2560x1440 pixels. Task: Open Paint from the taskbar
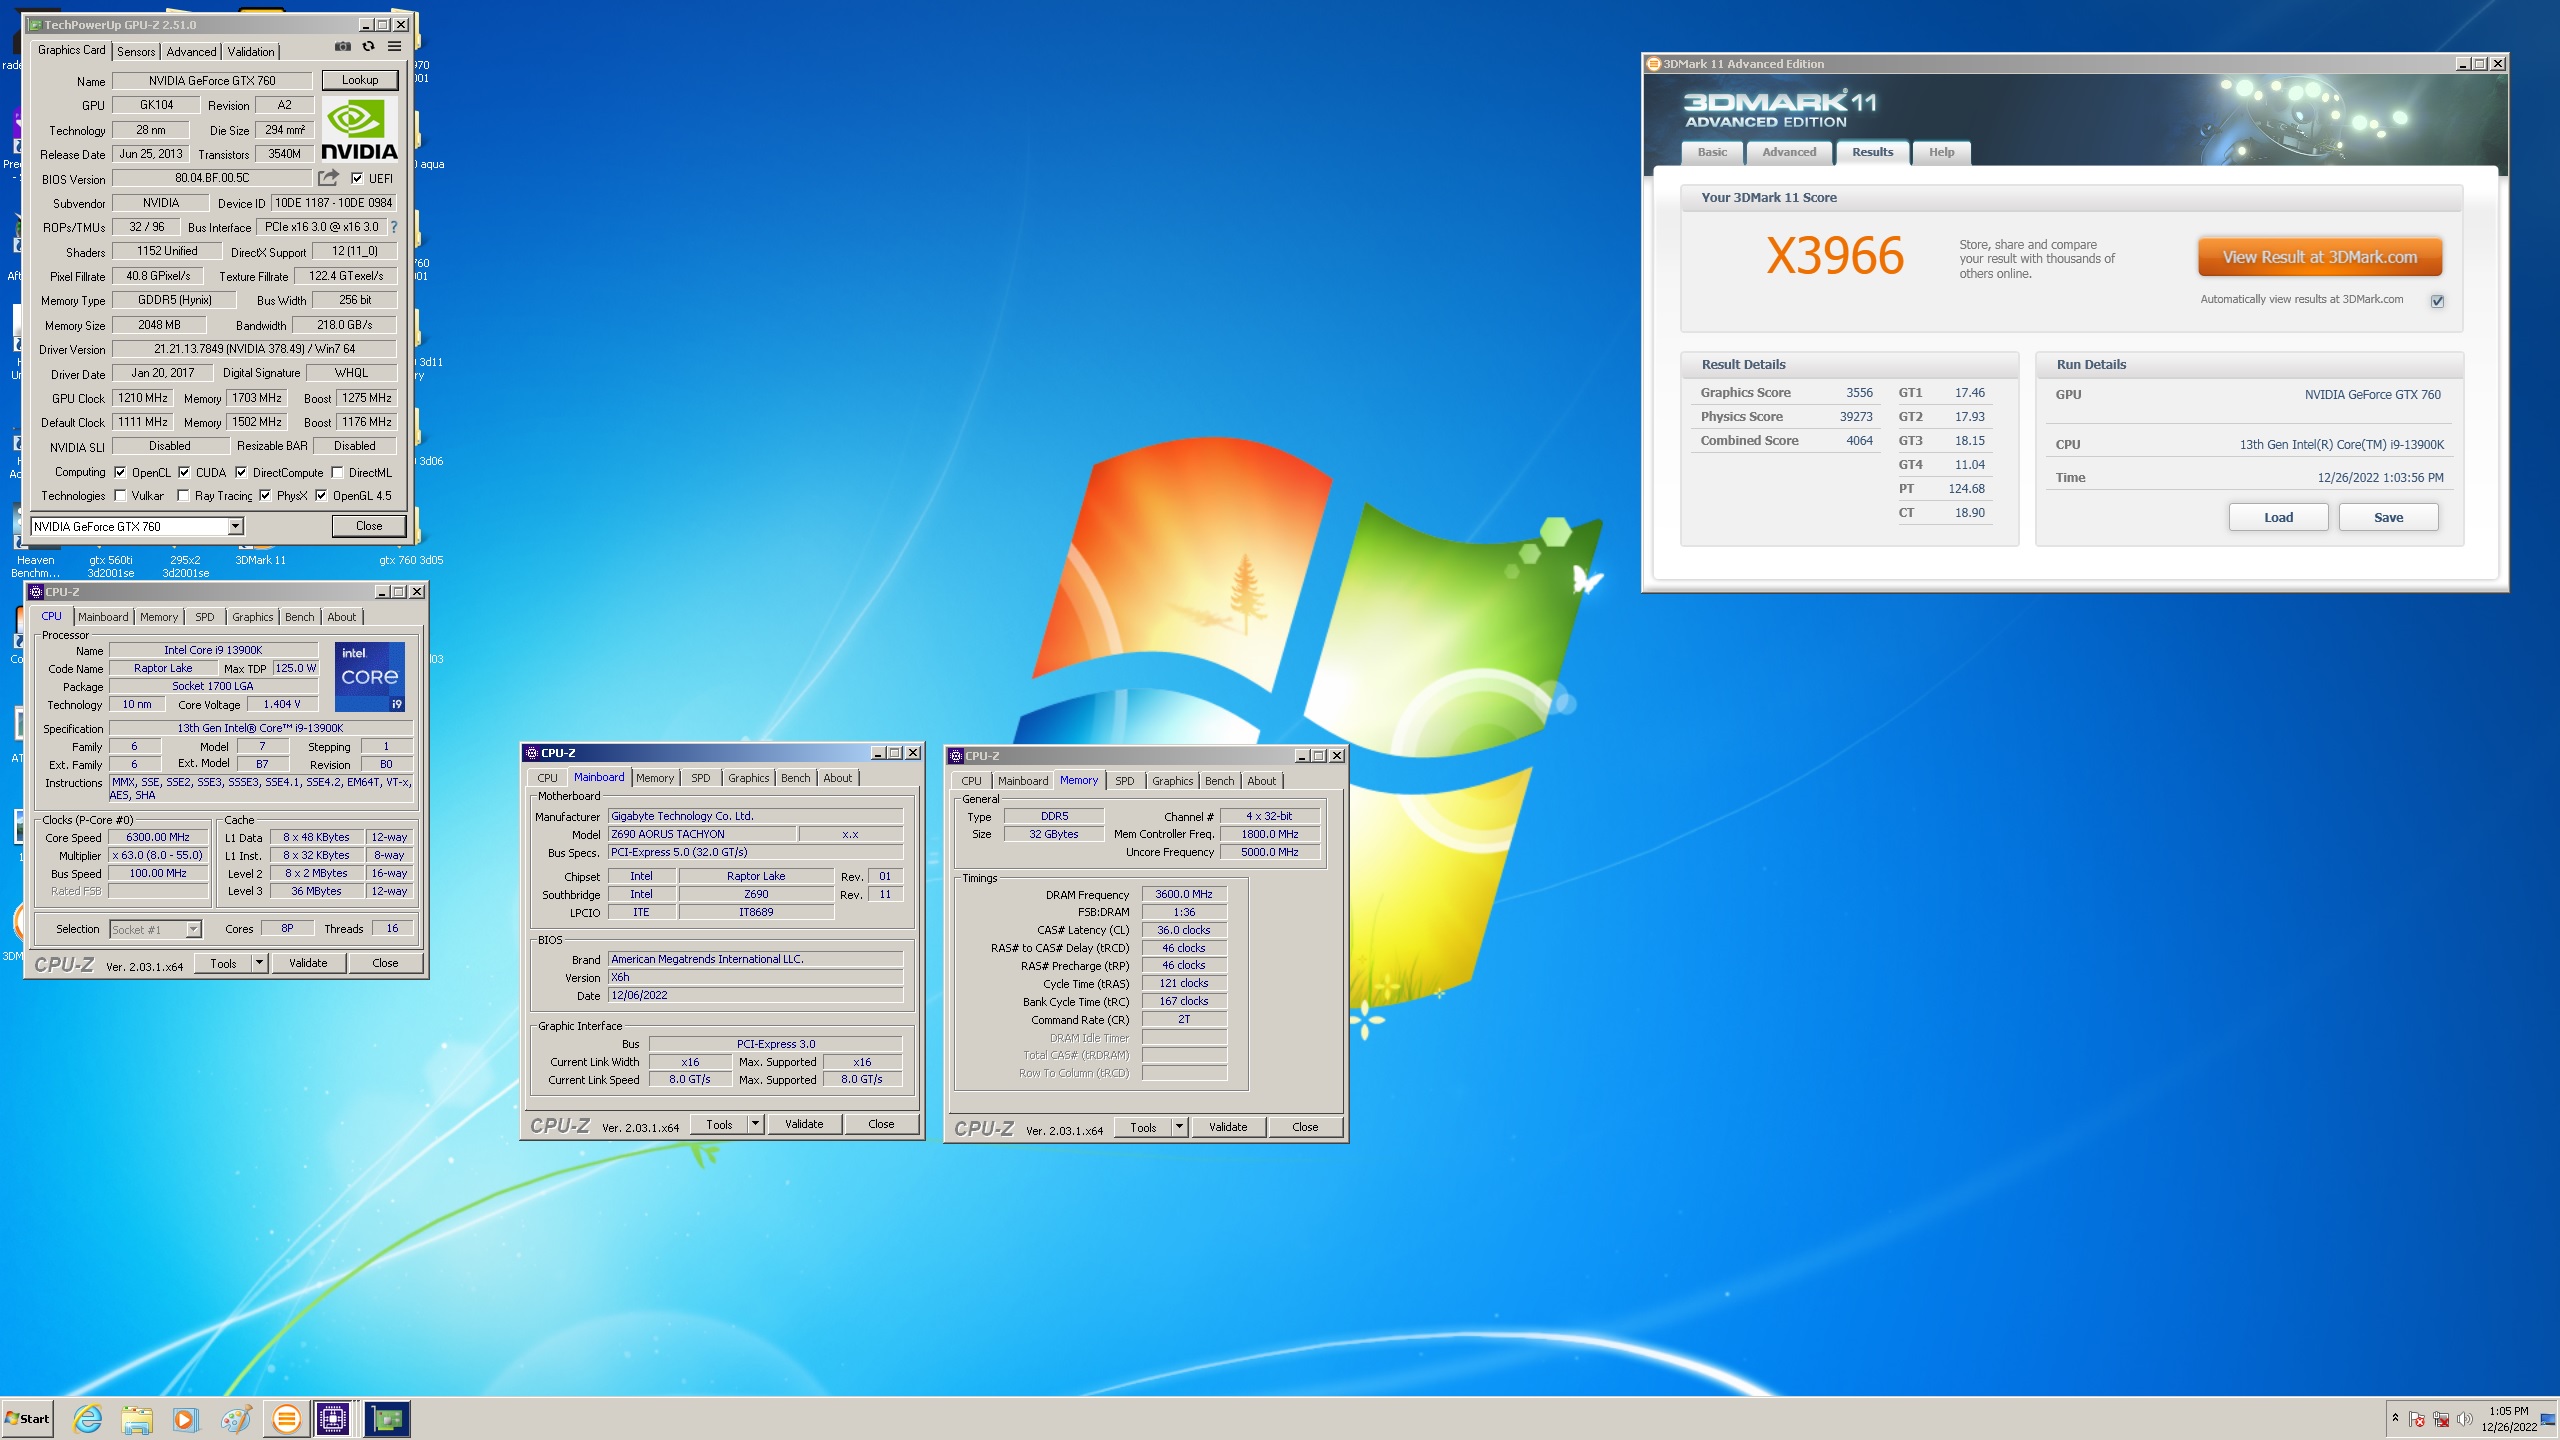[236, 1418]
